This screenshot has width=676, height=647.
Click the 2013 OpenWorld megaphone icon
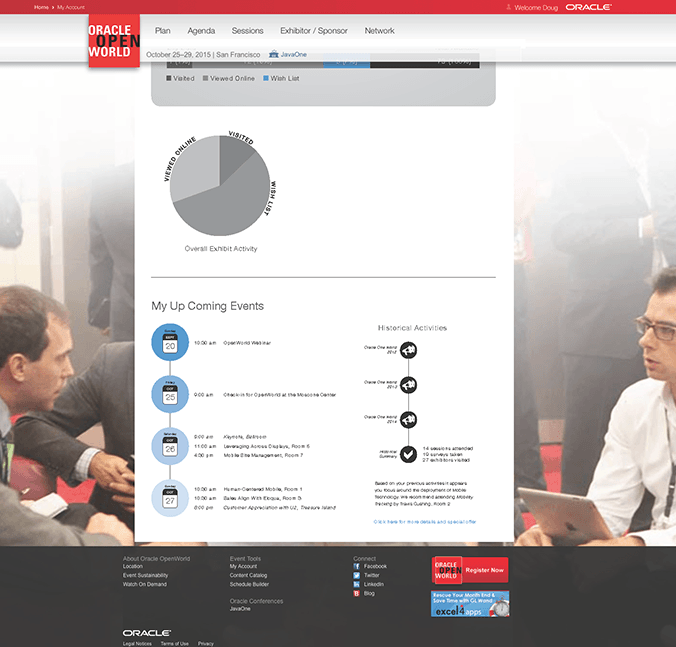point(408,384)
